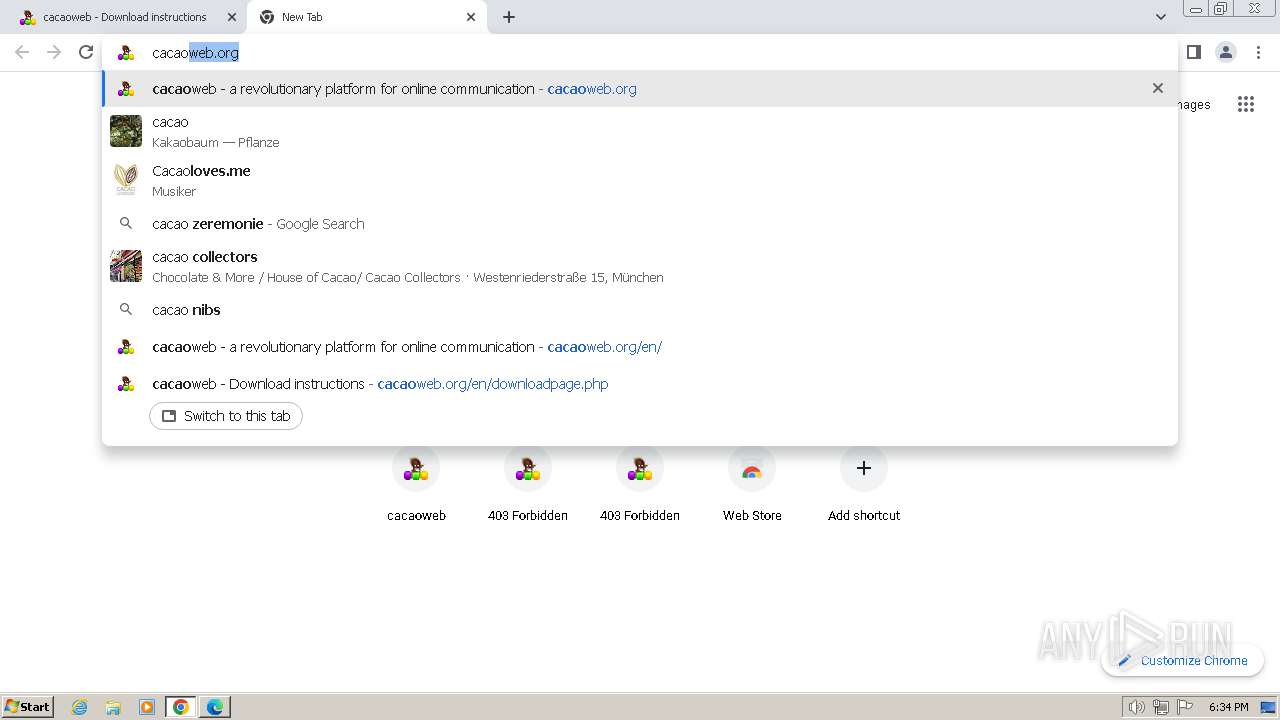The image size is (1280, 720).
Task: Click the cacao plant thumbnail
Action: coord(126,131)
